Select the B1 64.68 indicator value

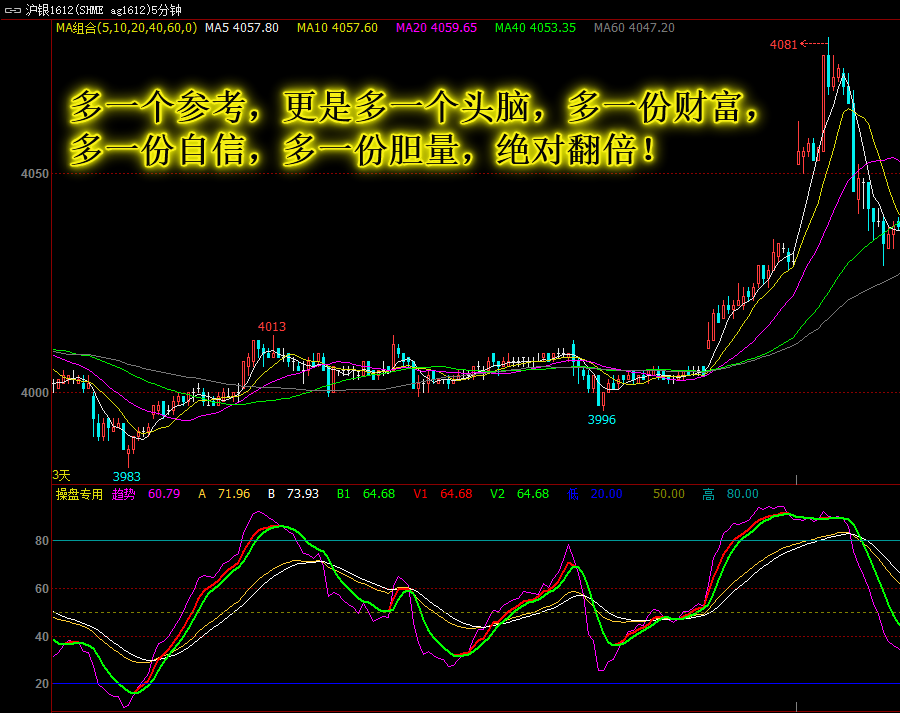[366, 494]
